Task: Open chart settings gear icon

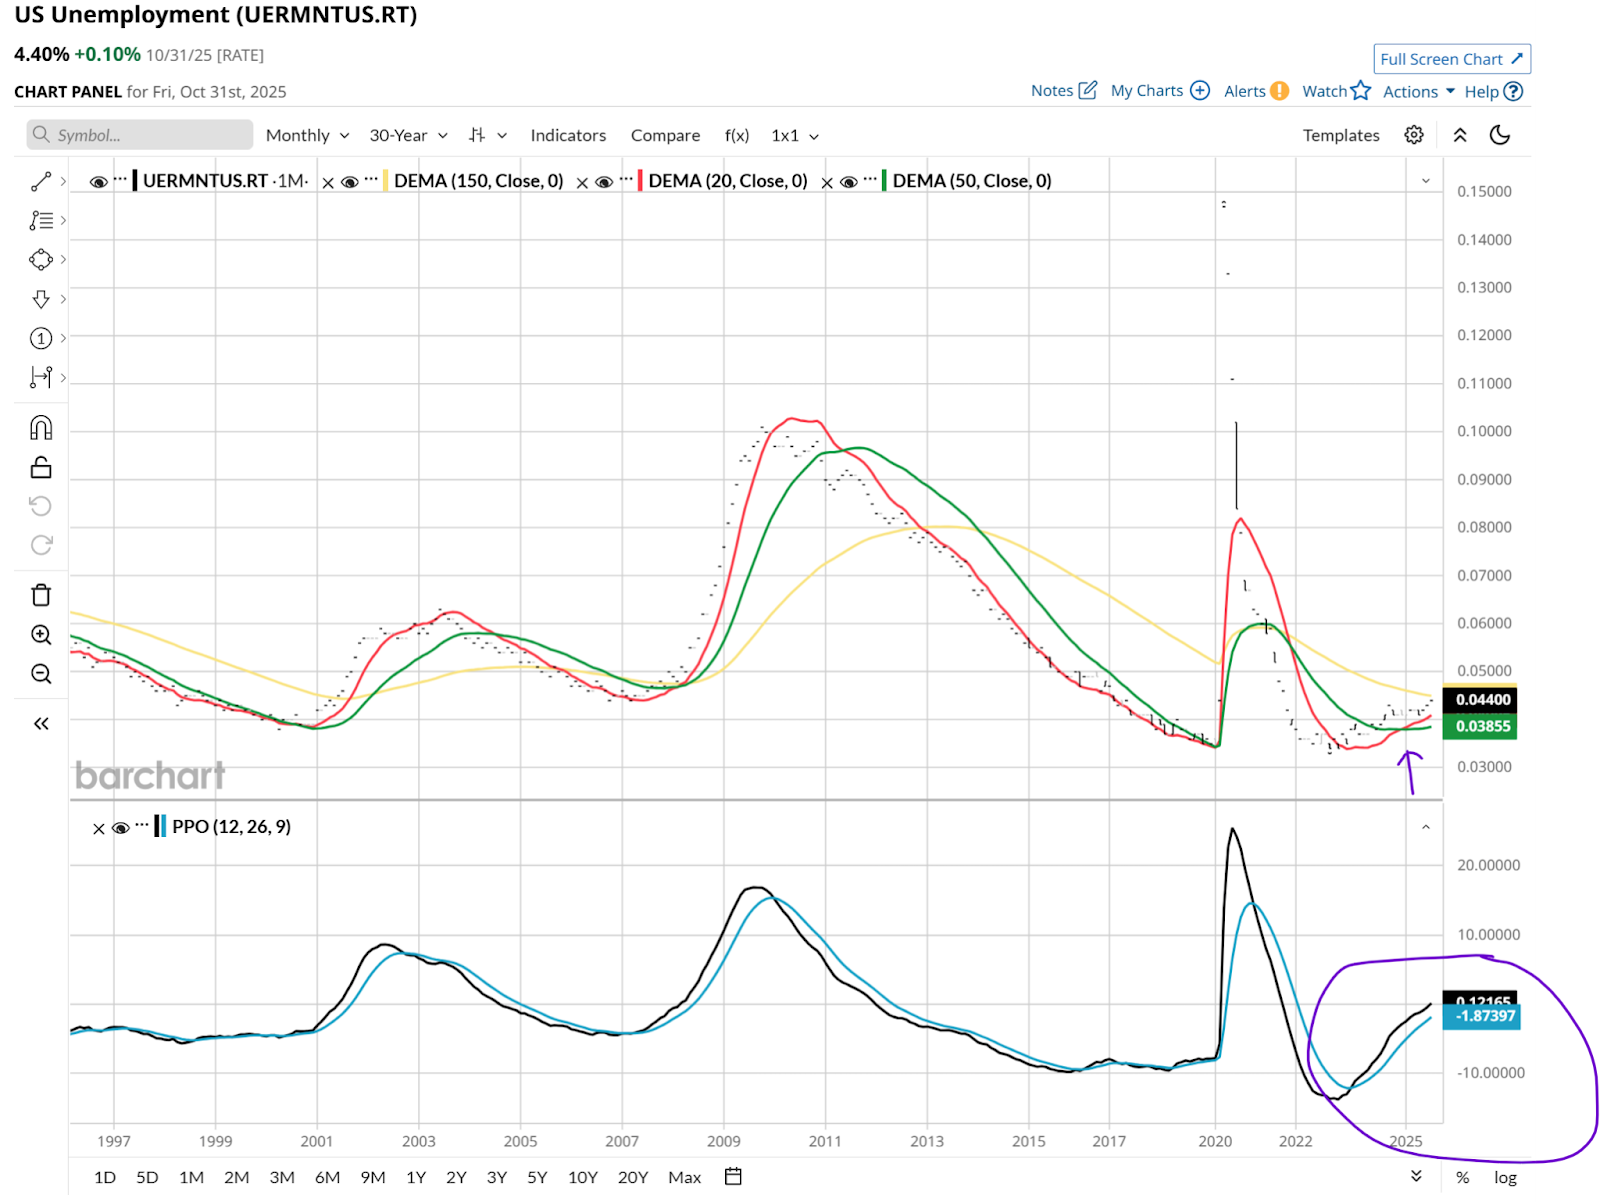Action: [x=1413, y=135]
